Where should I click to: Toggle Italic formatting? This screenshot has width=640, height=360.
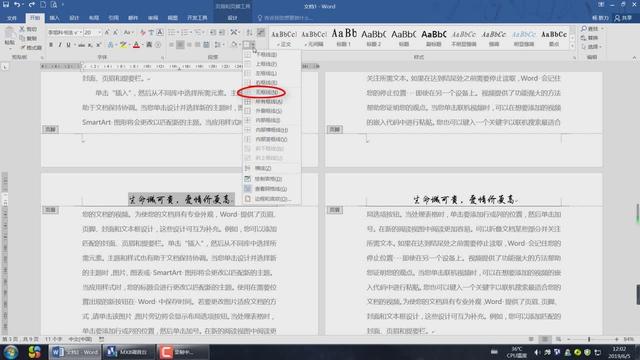[60, 45]
